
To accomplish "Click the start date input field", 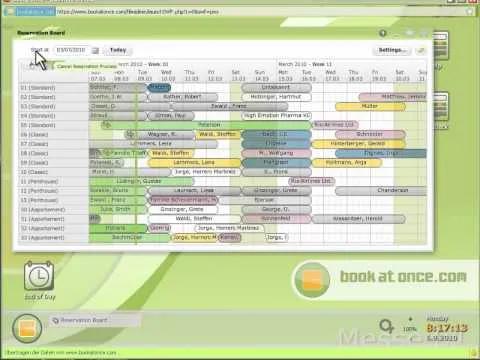I will (x=71, y=50).
